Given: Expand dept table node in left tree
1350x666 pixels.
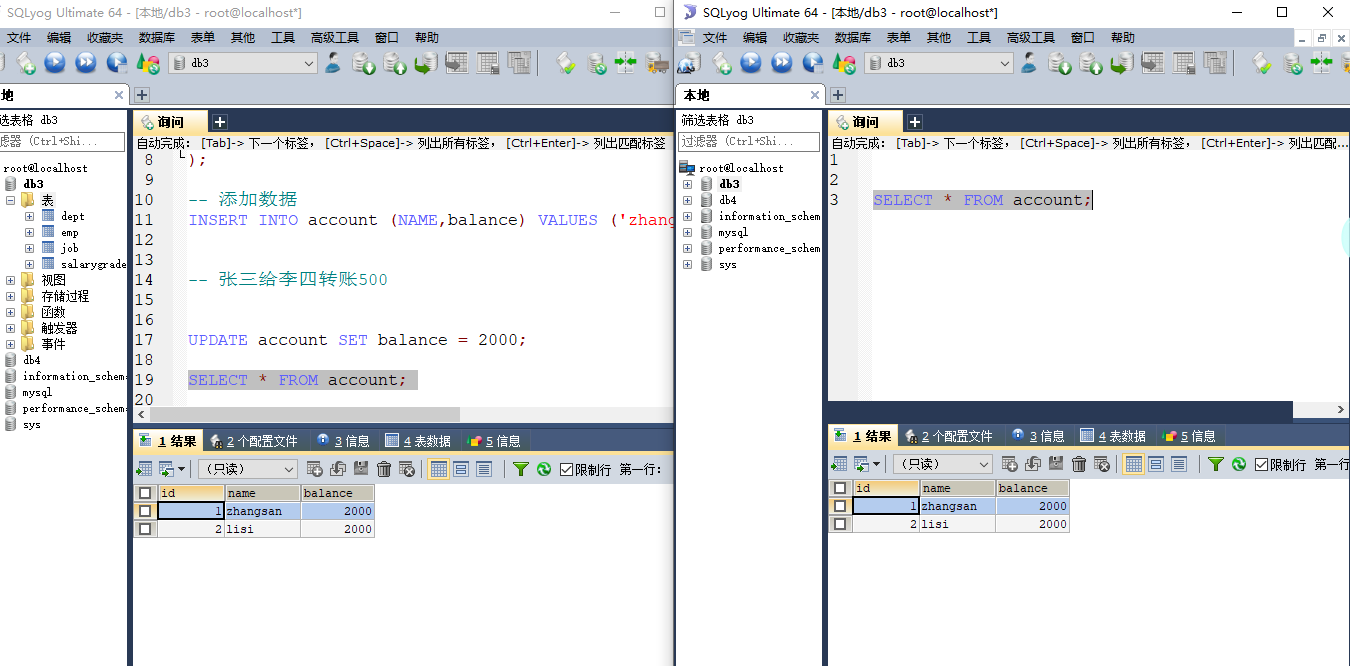Looking at the screenshot, I should coord(29,216).
